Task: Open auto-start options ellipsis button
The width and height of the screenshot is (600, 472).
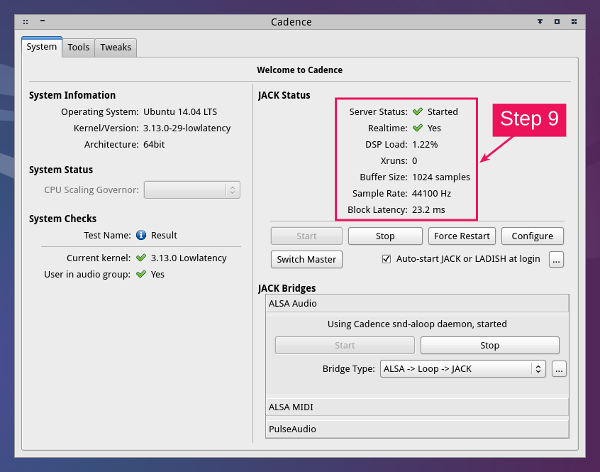Action: 556,260
